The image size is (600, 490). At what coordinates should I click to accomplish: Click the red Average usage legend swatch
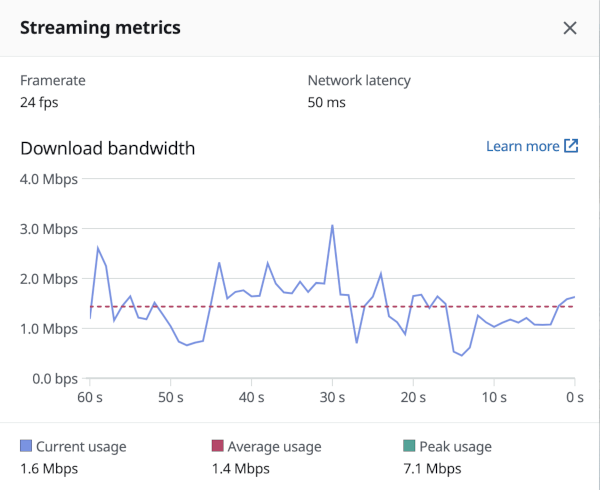click(218, 447)
